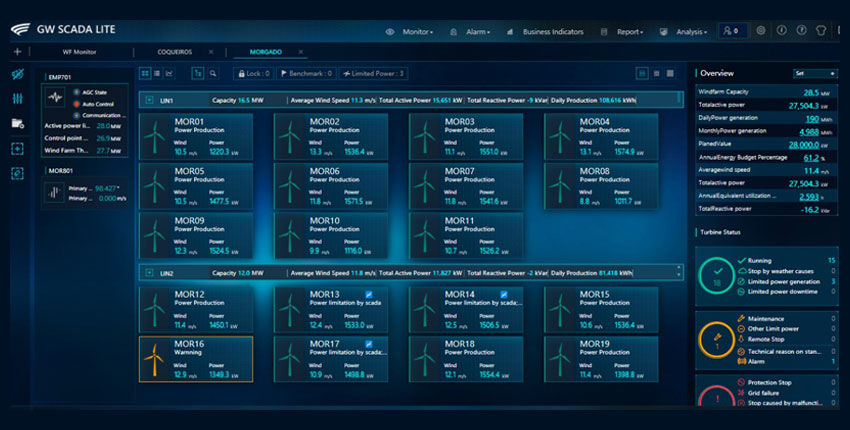Switch to COQUEIROS tab

(x=175, y=52)
